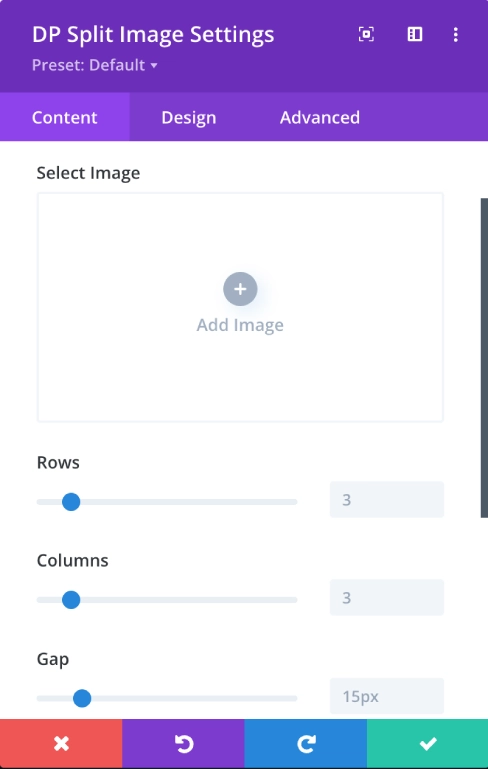Open the Preset: Default dropdown

point(95,65)
